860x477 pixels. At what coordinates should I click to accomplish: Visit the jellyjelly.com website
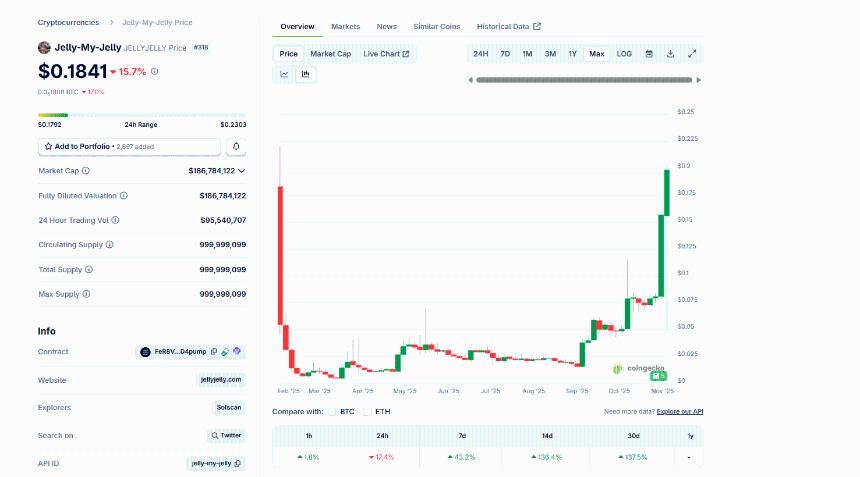pyautogui.click(x=220, y=379)
